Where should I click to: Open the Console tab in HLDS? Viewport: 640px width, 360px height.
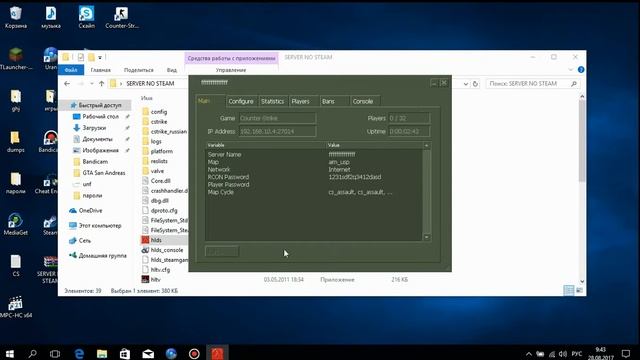[x=363, y=101]
